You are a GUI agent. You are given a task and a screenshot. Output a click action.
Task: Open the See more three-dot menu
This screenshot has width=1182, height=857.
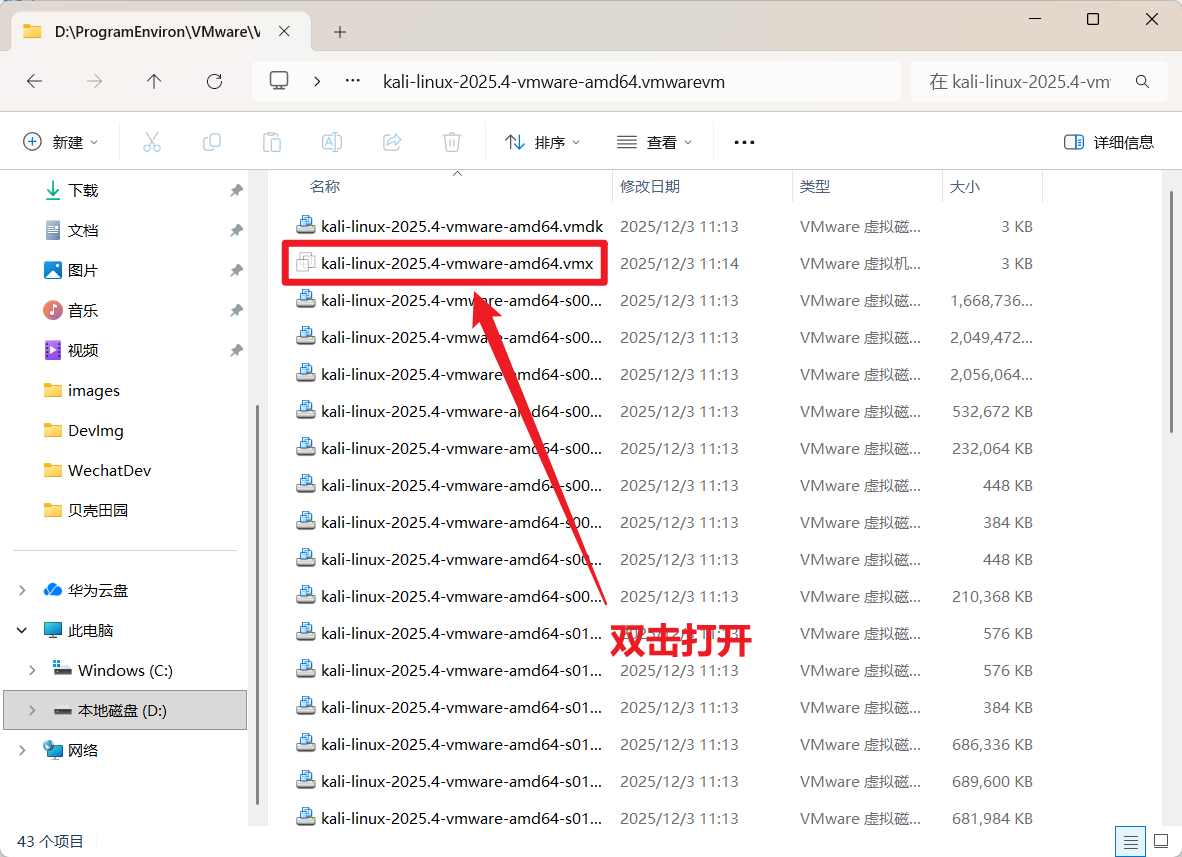pos(744,142)
